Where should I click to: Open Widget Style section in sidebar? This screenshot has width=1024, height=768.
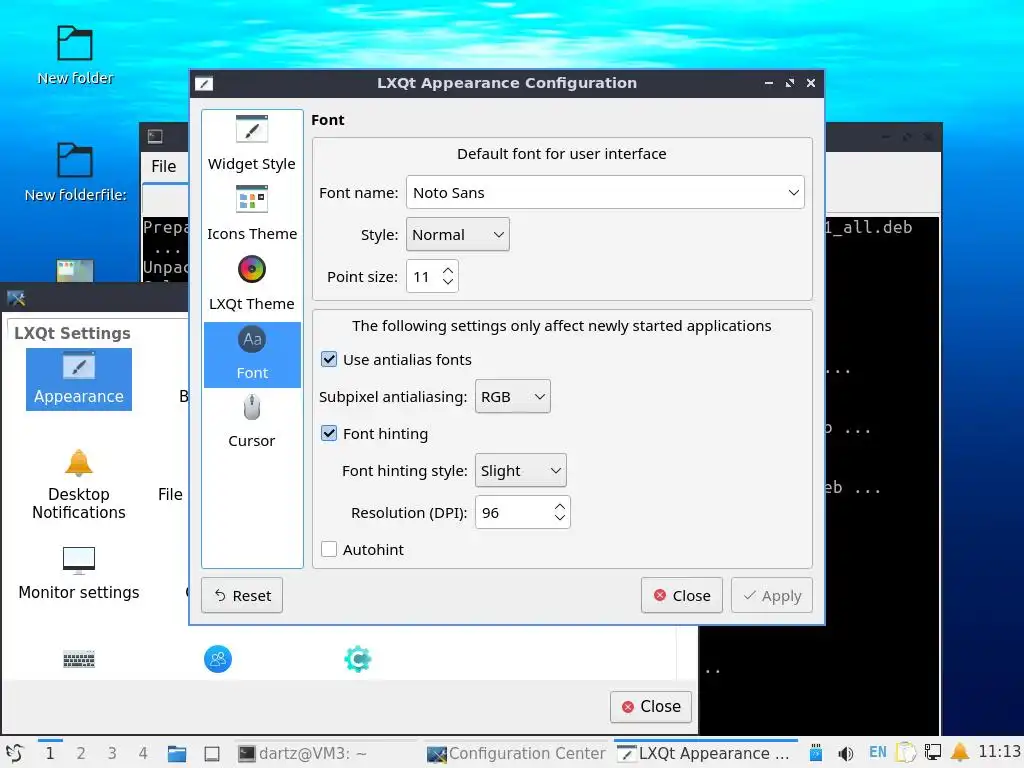click(x=251, y=144)
